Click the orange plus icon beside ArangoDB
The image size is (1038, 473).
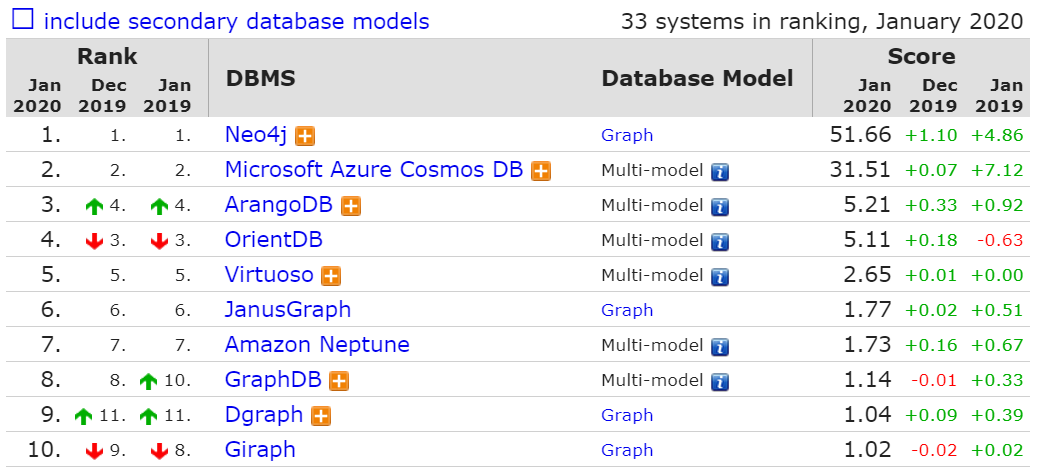pyautogui.click(x=351, y=206)
